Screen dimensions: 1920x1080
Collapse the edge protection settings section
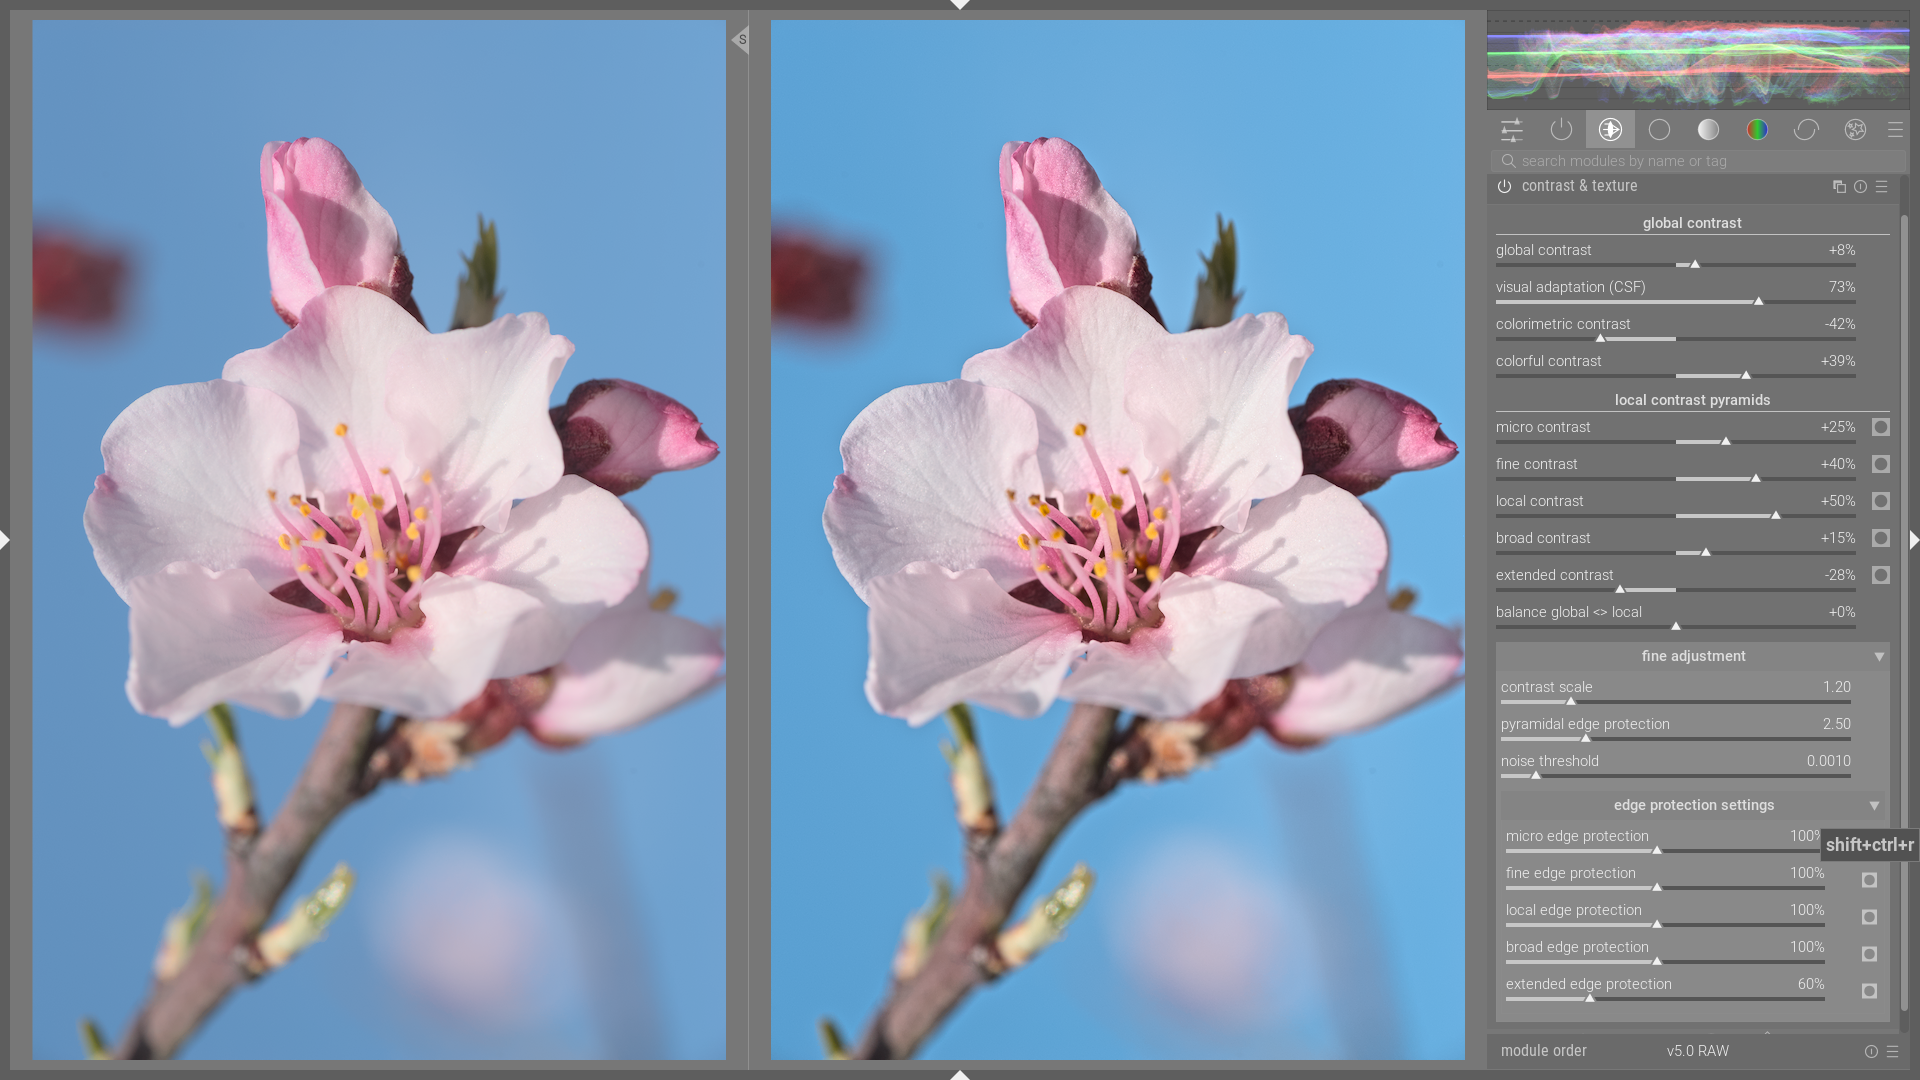point(1874,806)
